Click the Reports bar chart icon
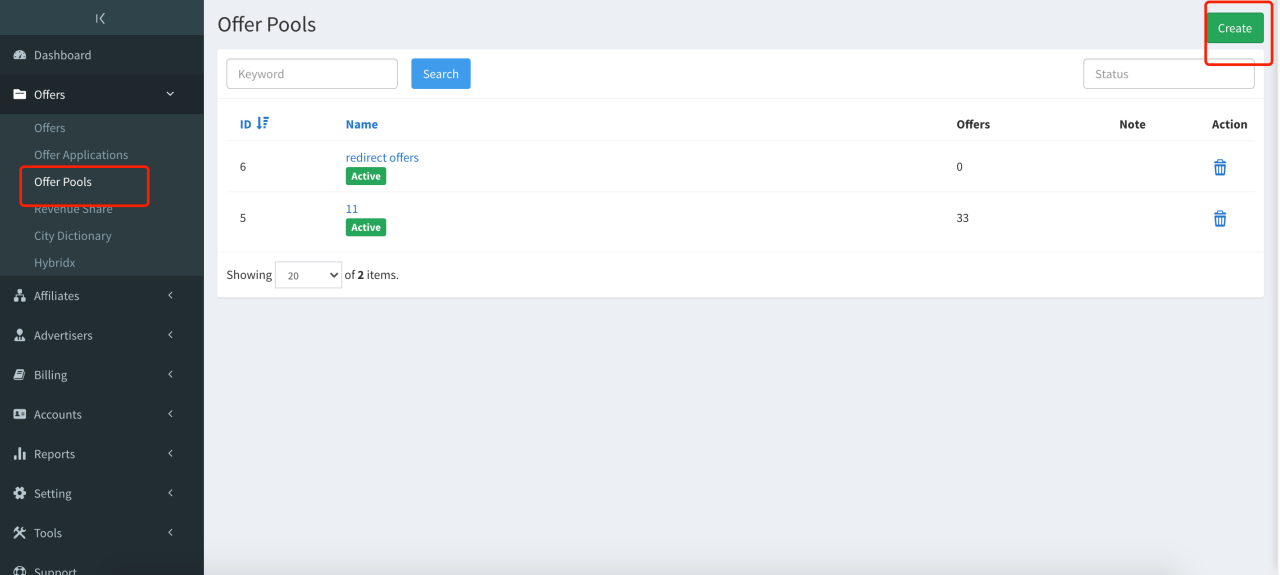The image size is (1280, 575). click(x=19, y=454)
